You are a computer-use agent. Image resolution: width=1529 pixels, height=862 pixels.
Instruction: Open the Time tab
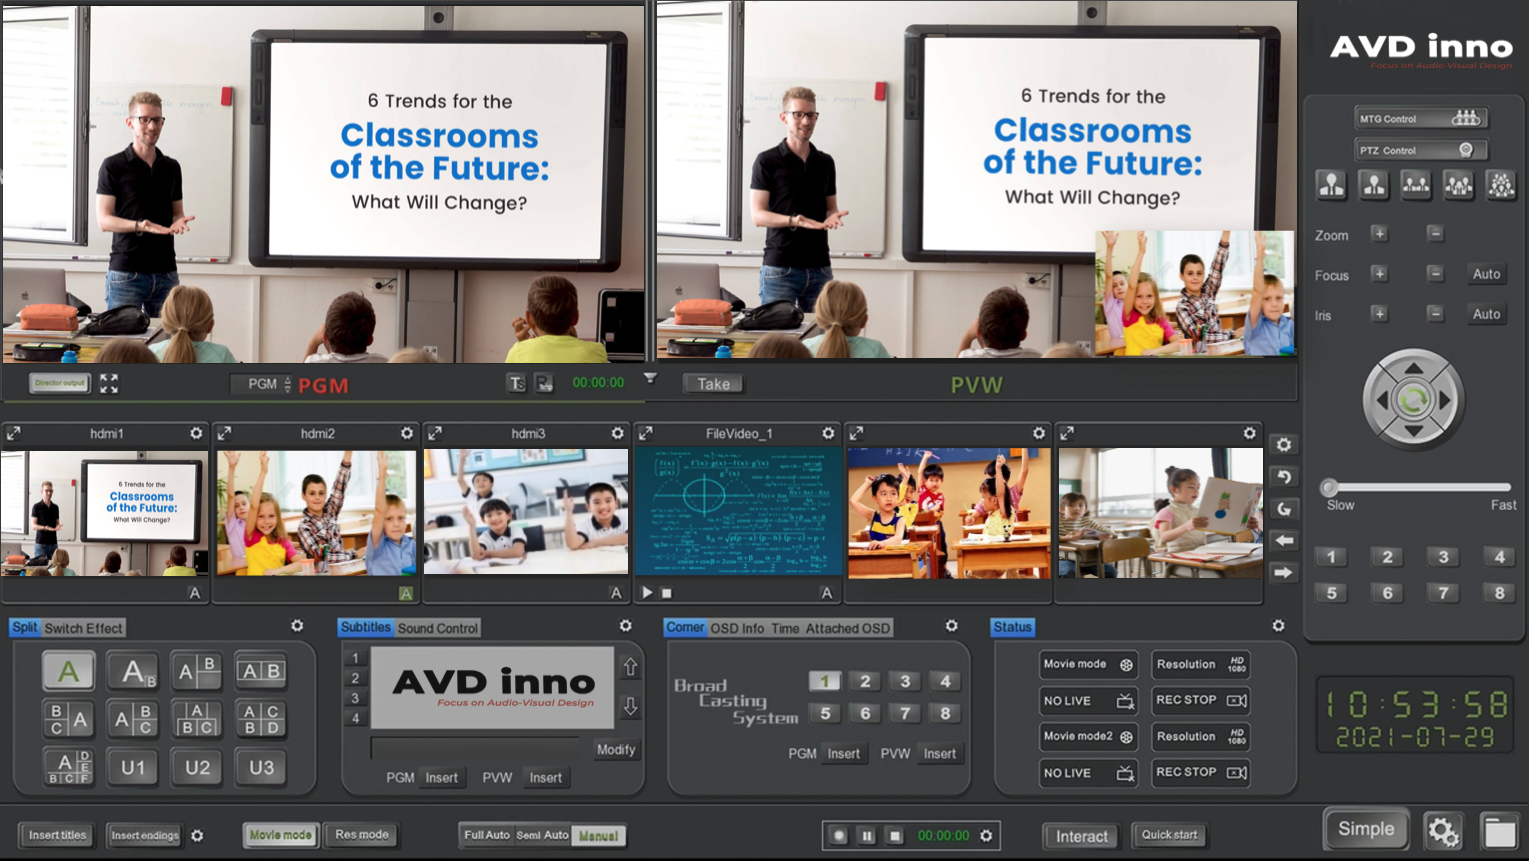[x=785, y=628]
